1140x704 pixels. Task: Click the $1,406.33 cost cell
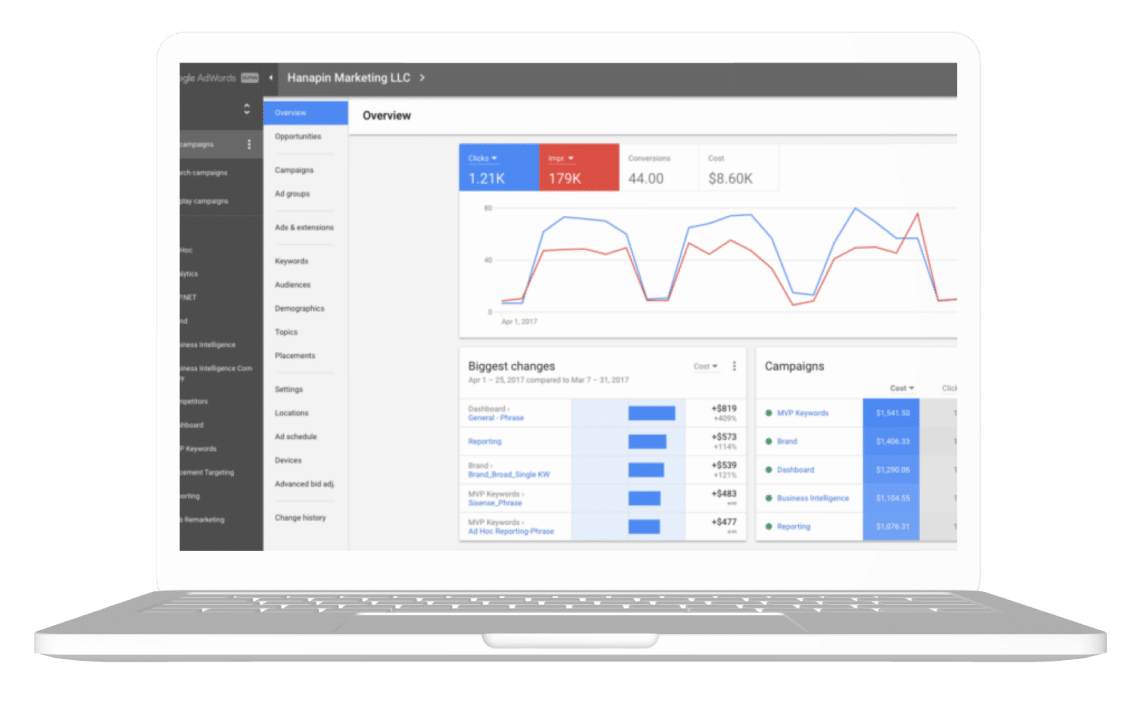(891, 441)
